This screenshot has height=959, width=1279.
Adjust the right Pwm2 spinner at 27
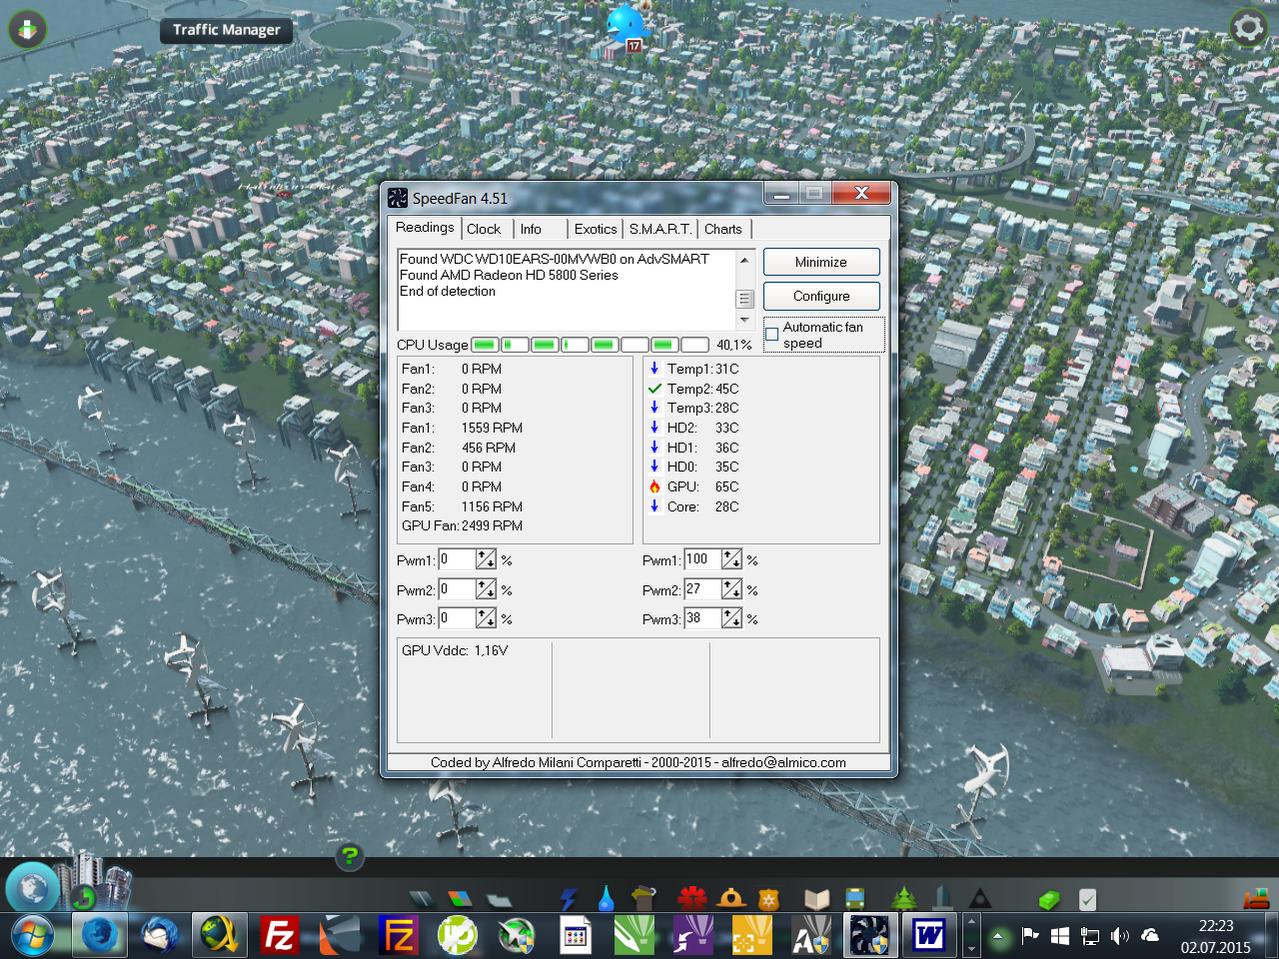(x=732, y=590)
